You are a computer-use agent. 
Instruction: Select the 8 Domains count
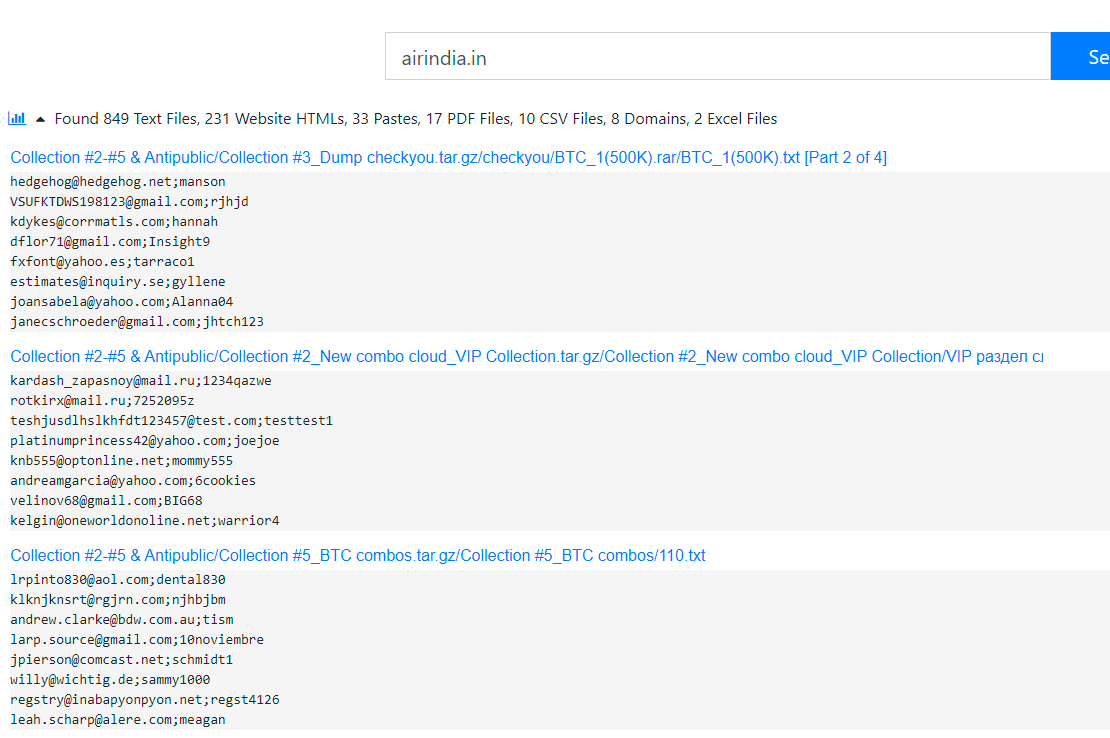click(x=650, y=119)
